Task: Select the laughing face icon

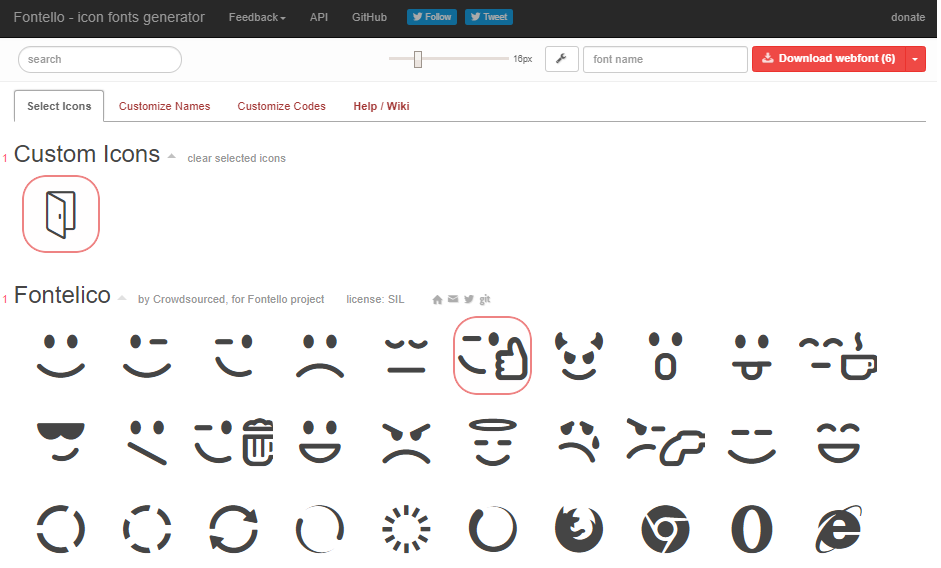Action: click(x=838, y=443)
